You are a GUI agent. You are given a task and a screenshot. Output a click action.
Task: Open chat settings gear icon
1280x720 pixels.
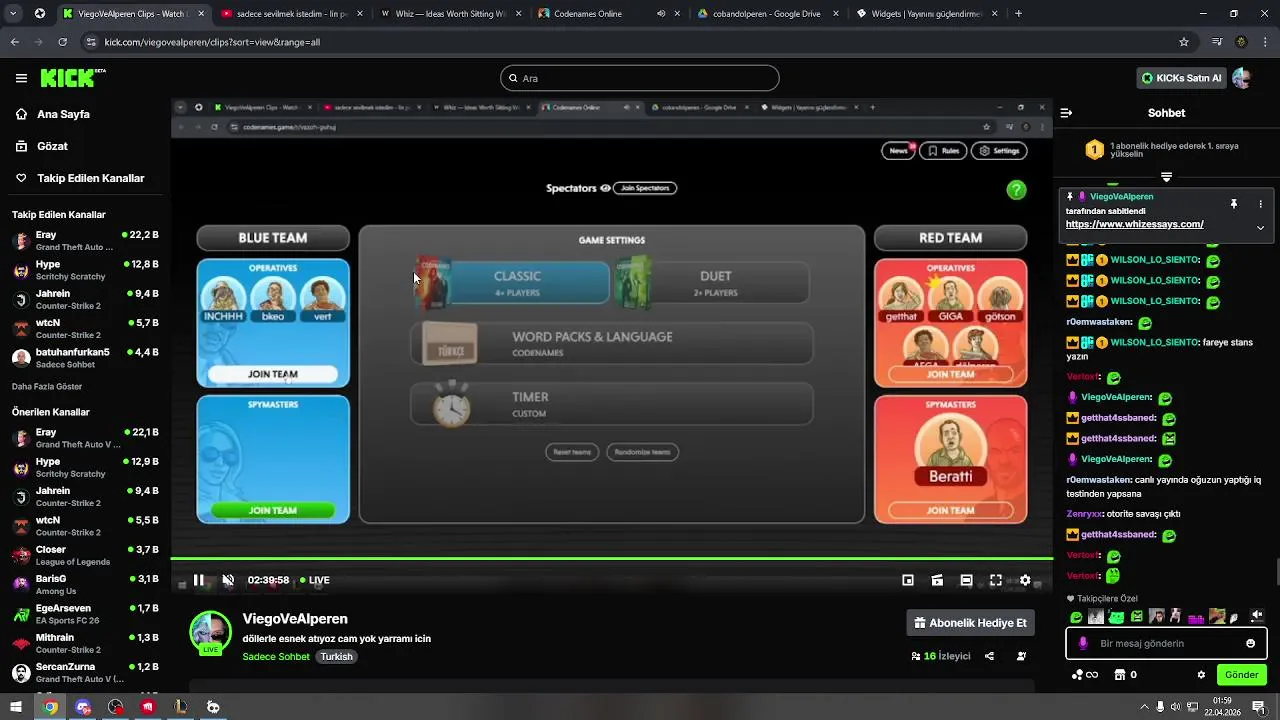click(1201, 675)
